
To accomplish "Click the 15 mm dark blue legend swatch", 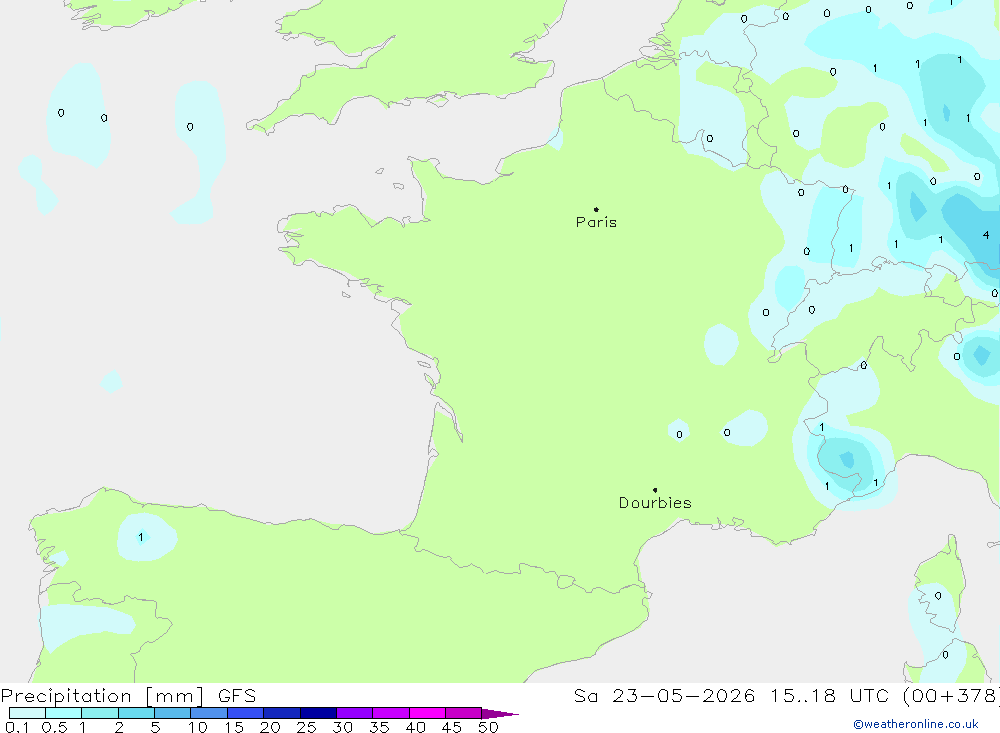I will (246, 713).
